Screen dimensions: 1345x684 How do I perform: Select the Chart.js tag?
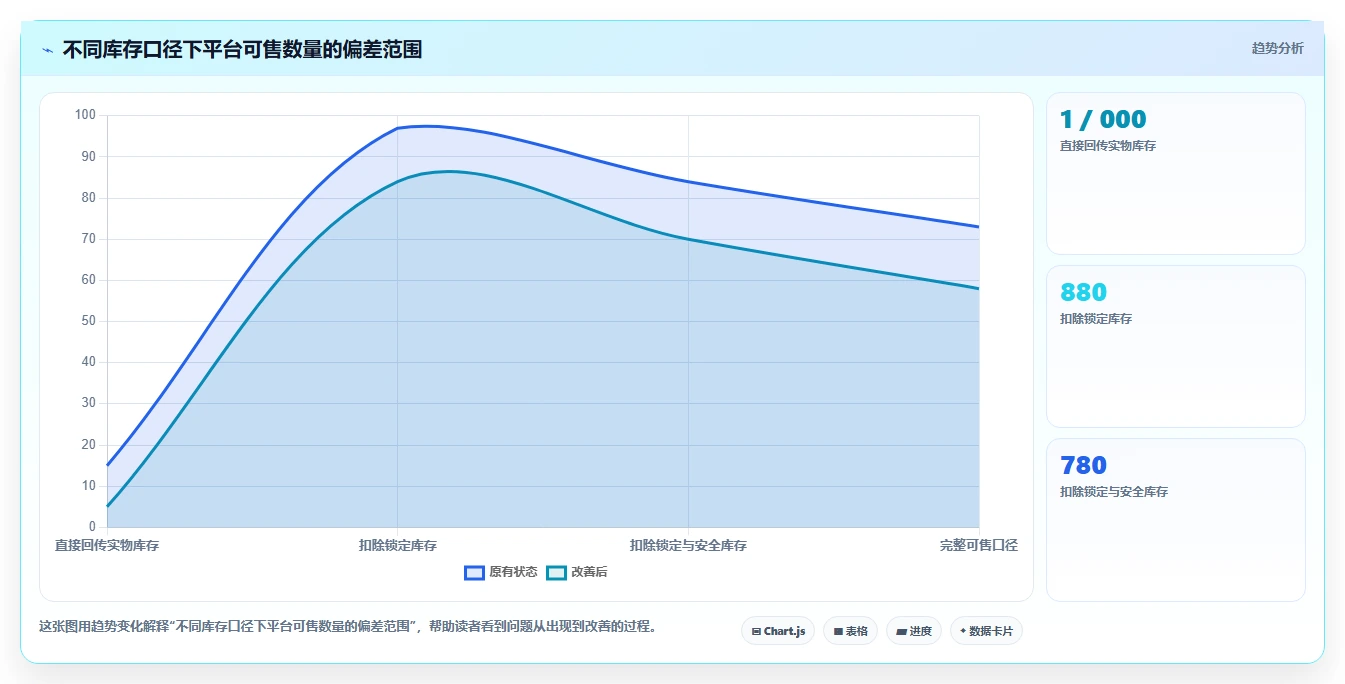[778, 631]
